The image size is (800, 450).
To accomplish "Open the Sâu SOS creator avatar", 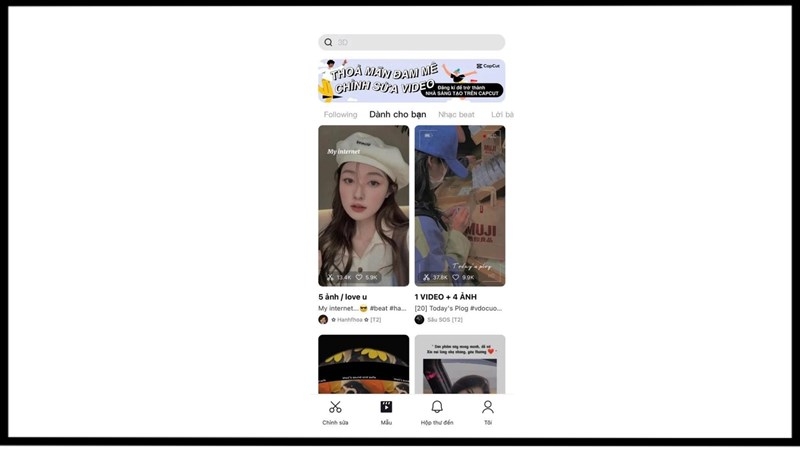I will pos(419,320).
